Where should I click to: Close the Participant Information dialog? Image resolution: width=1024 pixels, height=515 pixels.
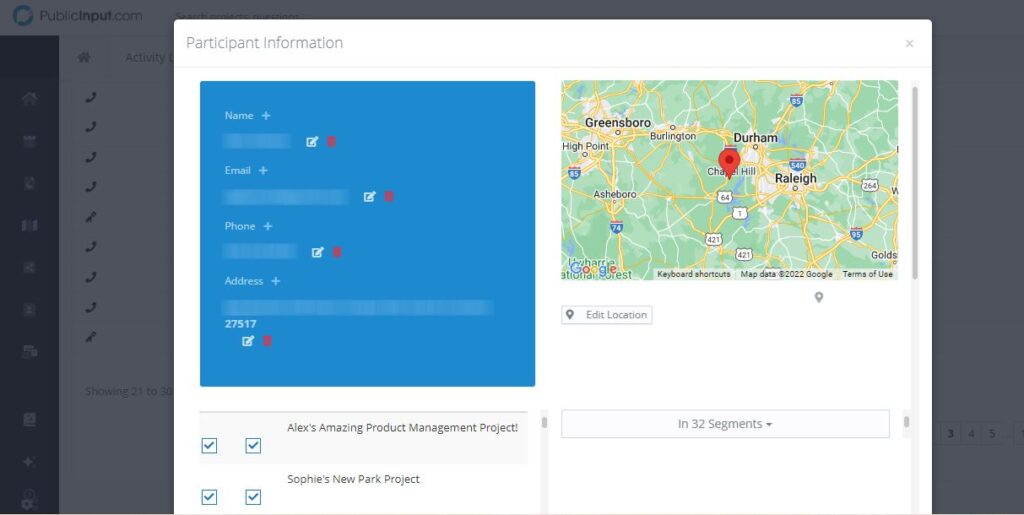point(909,44)
